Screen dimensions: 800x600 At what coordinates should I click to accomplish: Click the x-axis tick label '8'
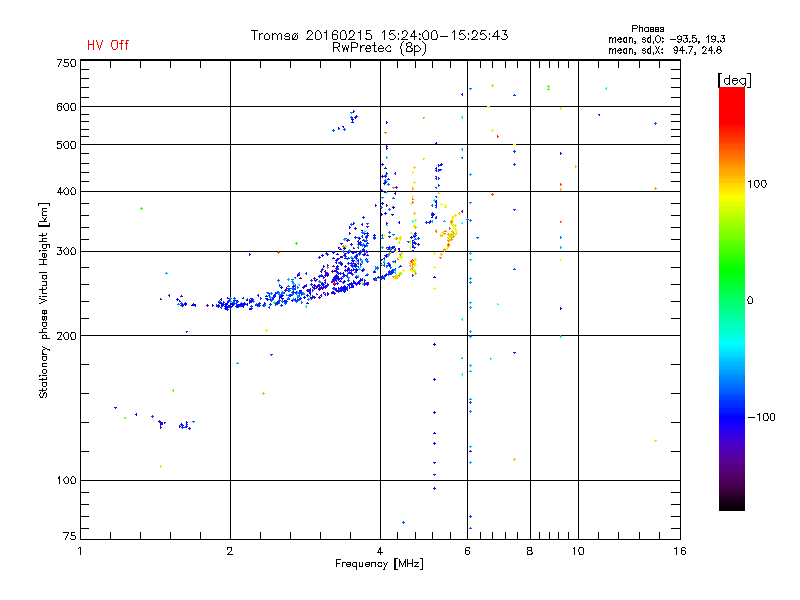click(x=530, y=551)
